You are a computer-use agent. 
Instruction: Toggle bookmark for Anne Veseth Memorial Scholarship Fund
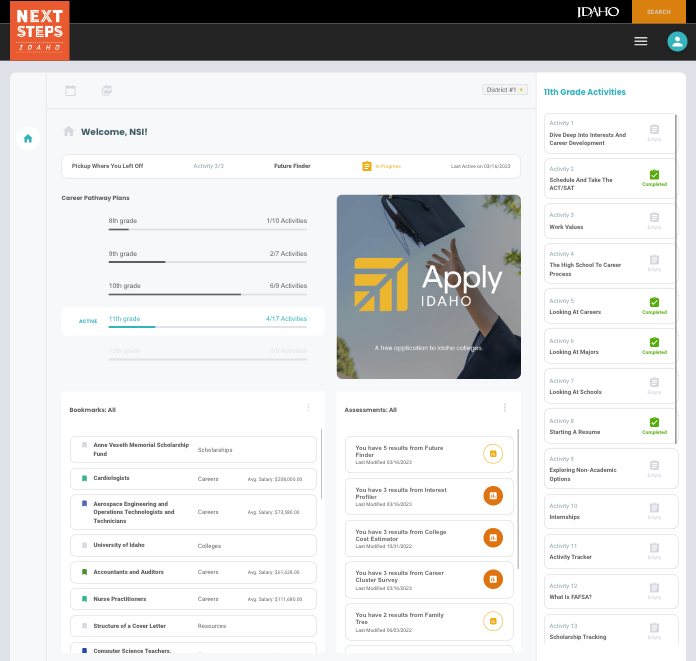(x=84, y=445)
